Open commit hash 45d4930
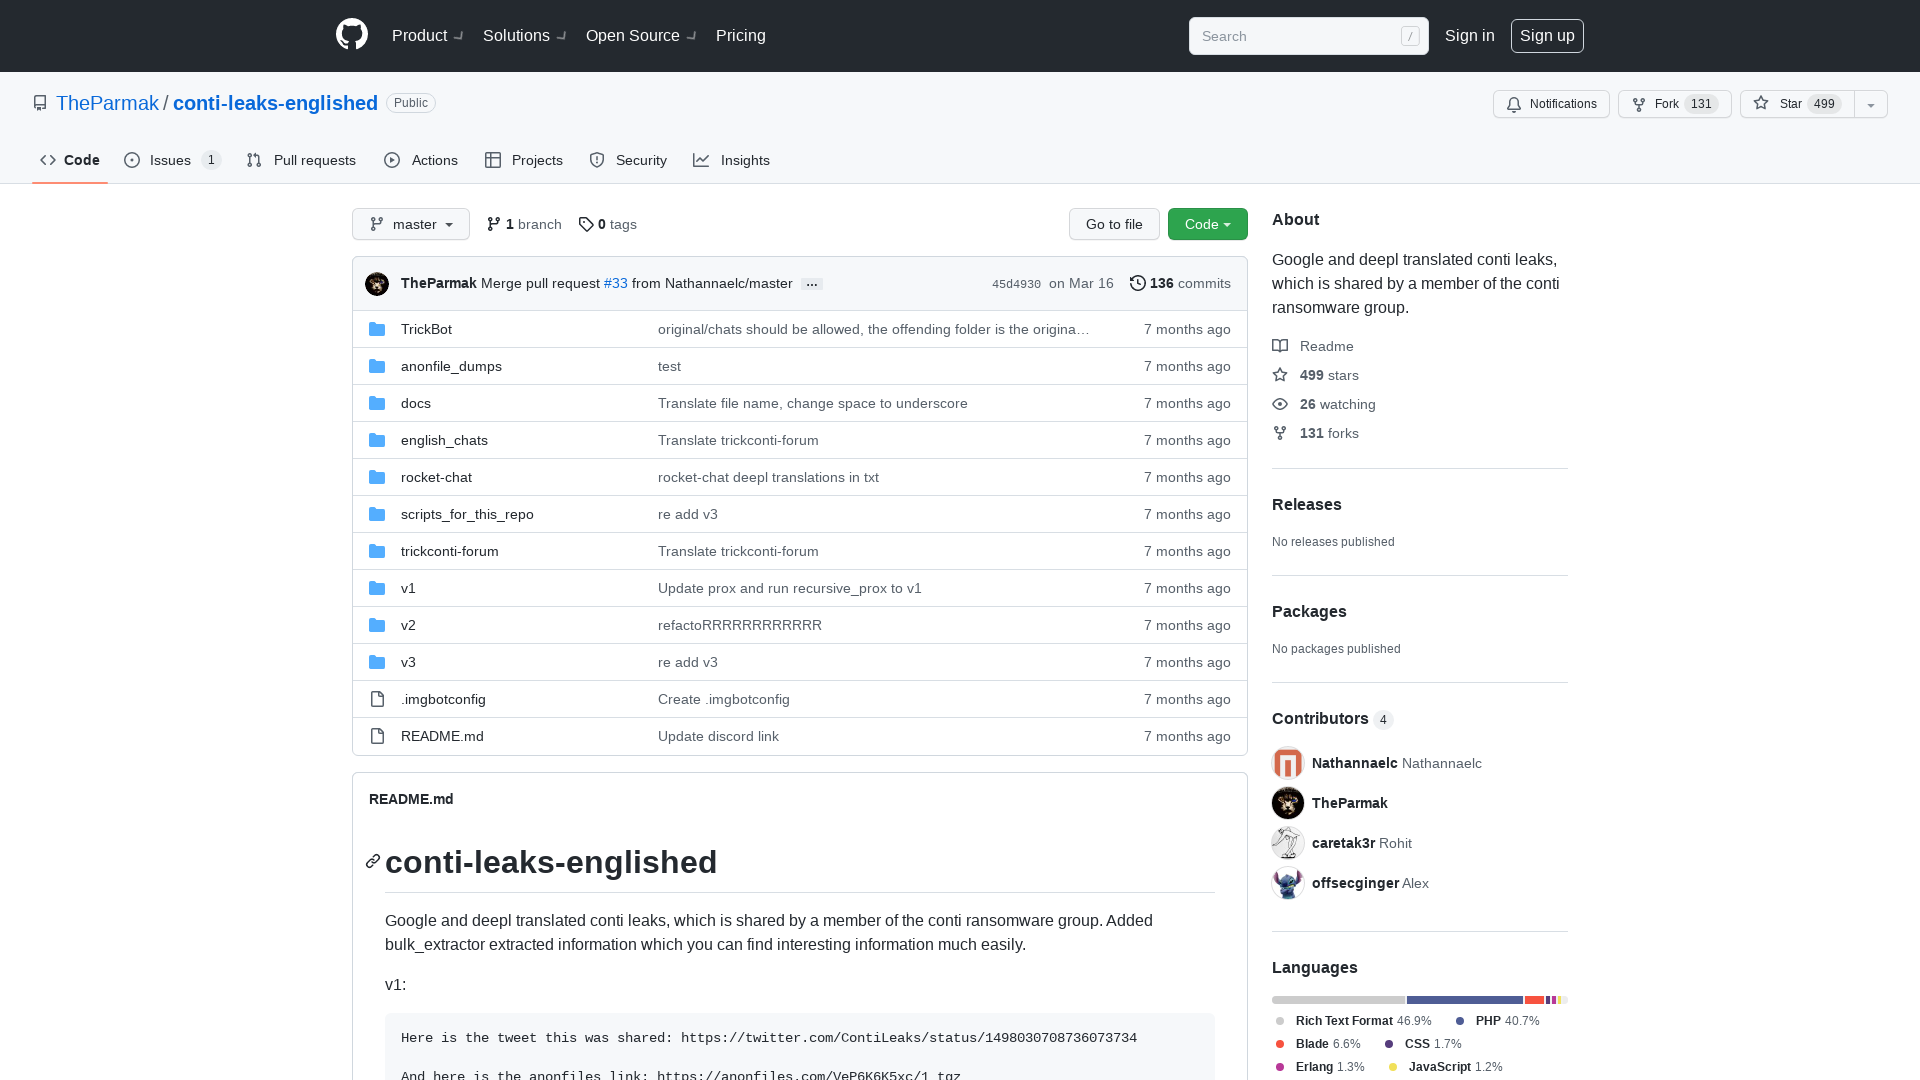The image size is (1920, 1080). click(1016, 284)
